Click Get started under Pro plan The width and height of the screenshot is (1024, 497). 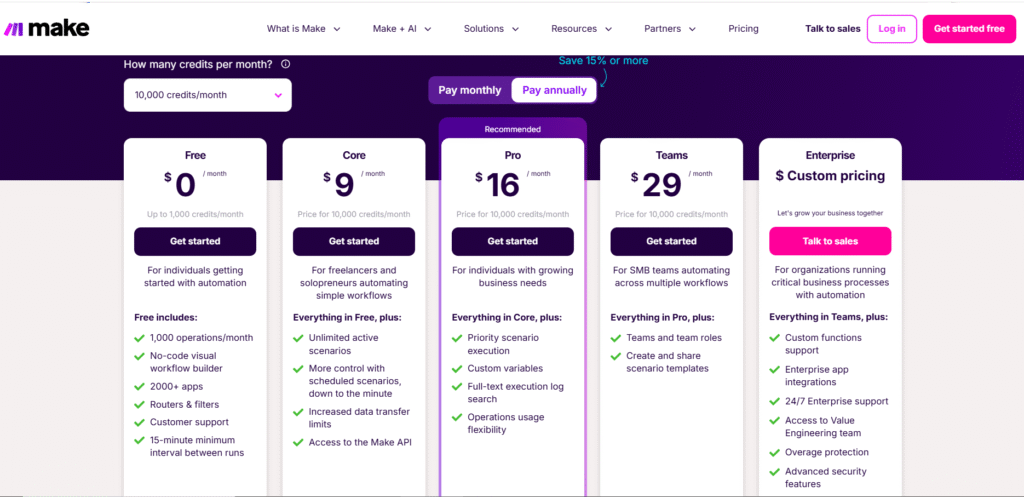(x=513, y=241)
